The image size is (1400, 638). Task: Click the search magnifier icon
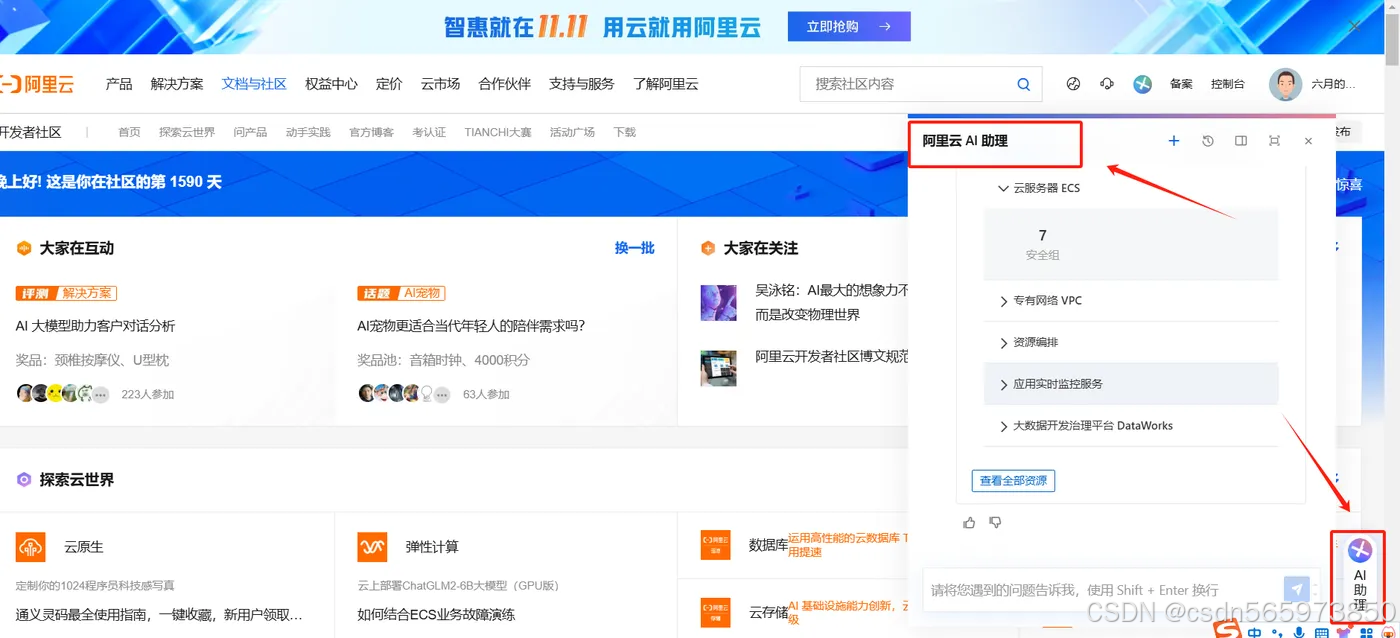(x=1023, y=84)
